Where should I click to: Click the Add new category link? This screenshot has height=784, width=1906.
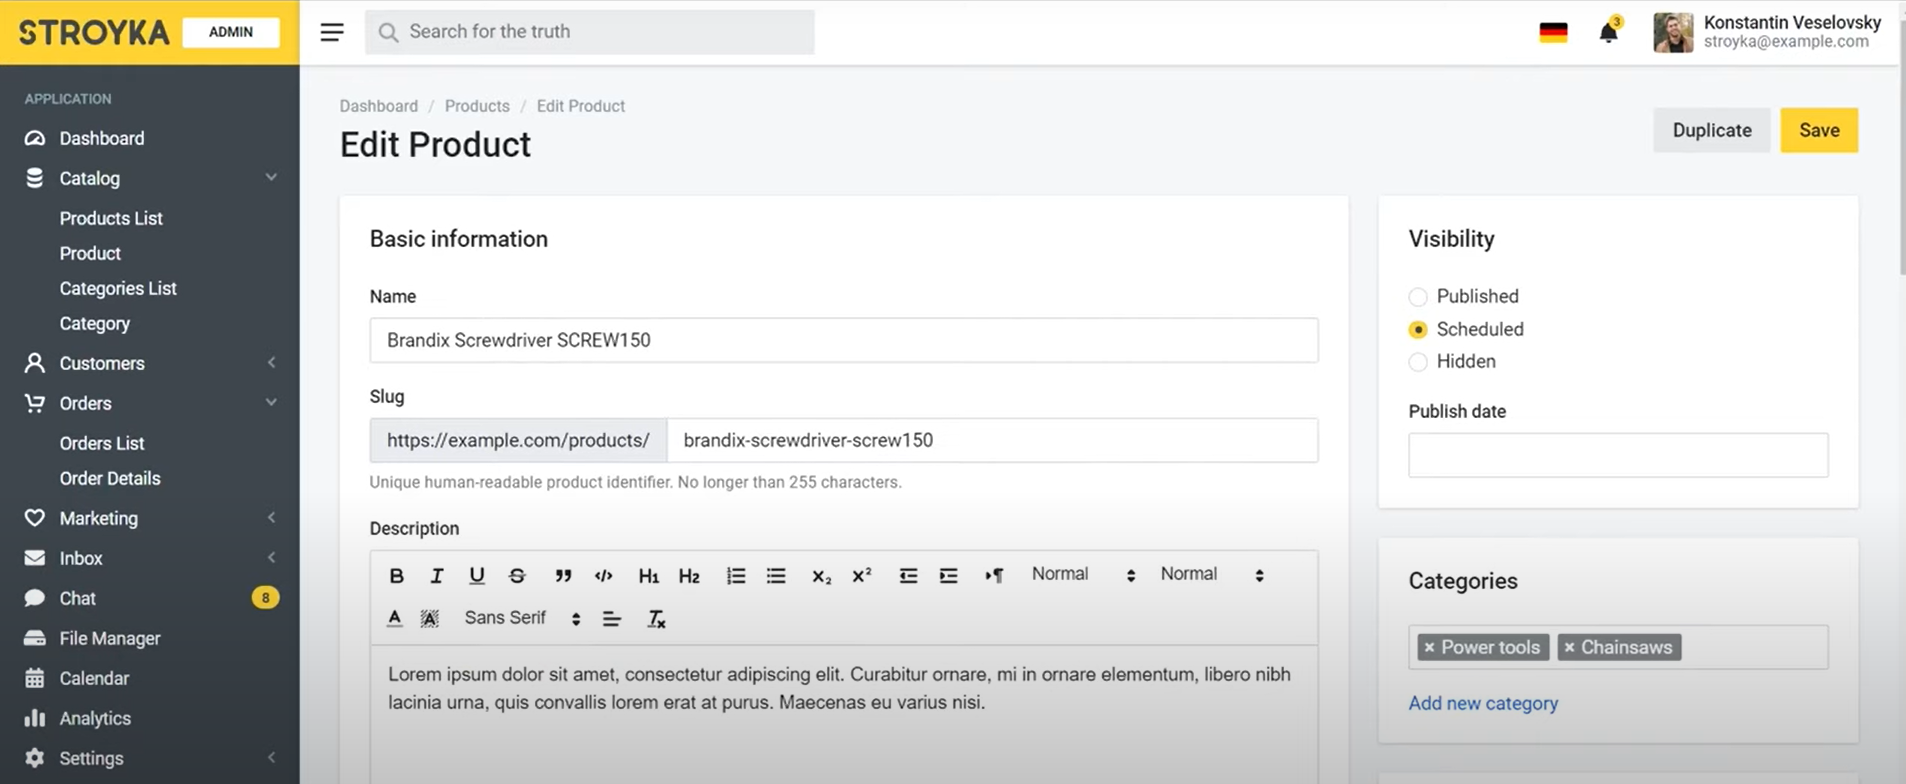(x=1483, y=703)
